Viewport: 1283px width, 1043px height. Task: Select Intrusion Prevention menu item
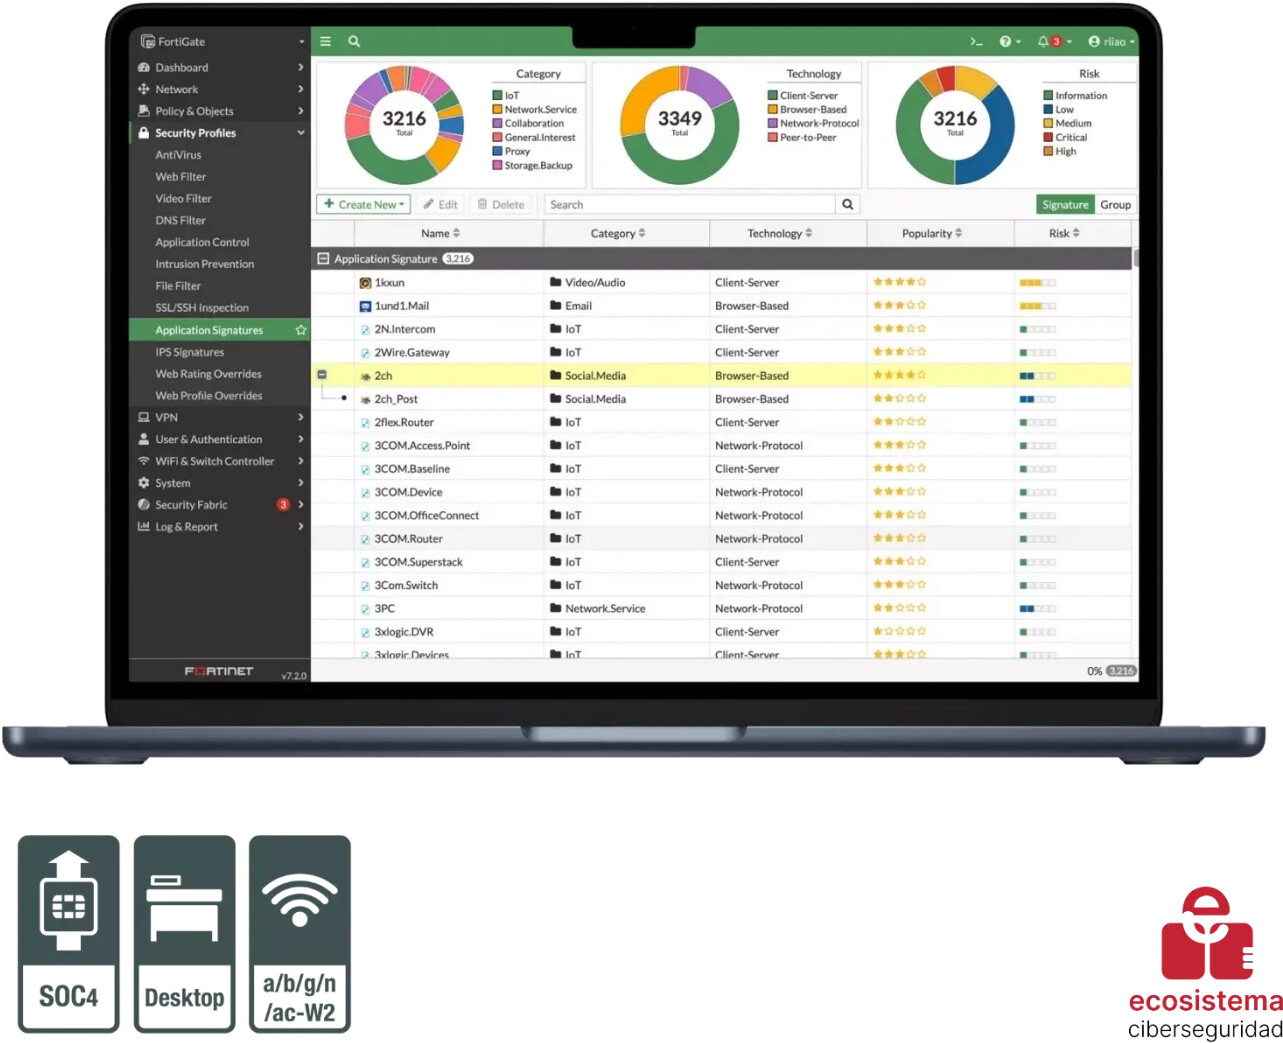(x=204, y=264)
